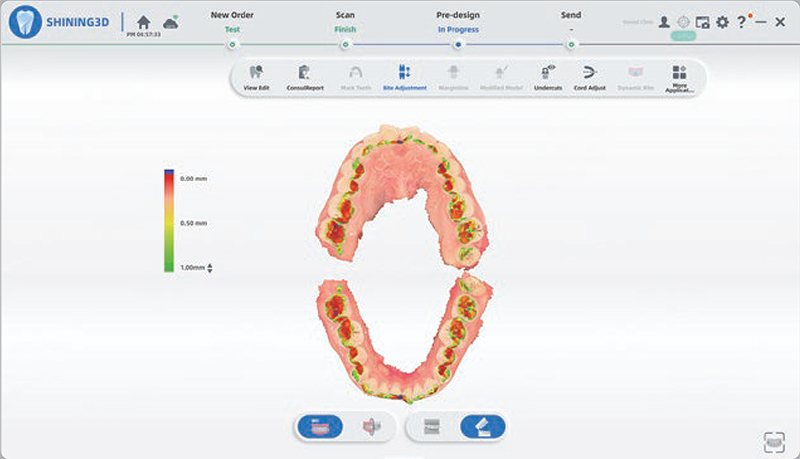Adjust the 1.00mm scale stepper arrows
This screenshot has width=800, height=459.
tap(210, 268)
